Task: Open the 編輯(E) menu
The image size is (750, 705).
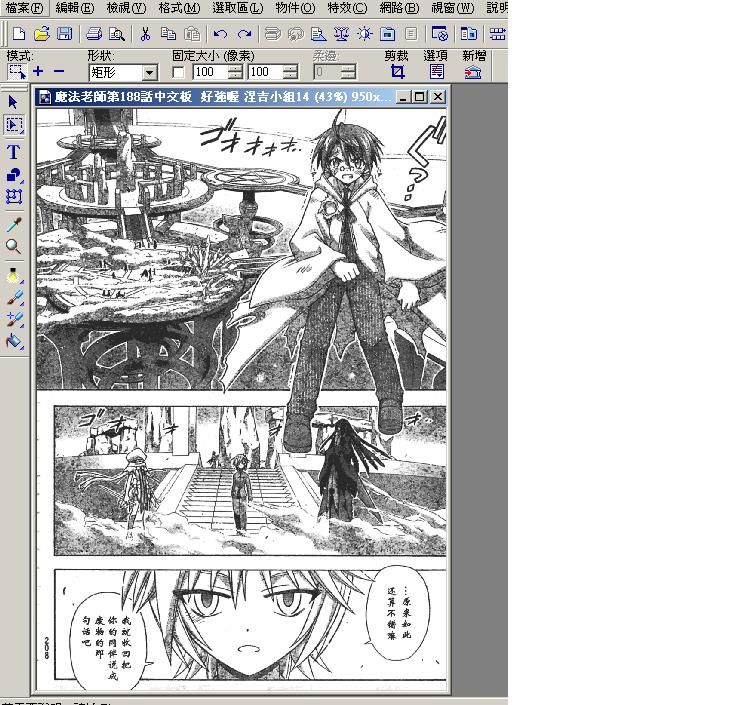Action: click(x=75, y=8)
